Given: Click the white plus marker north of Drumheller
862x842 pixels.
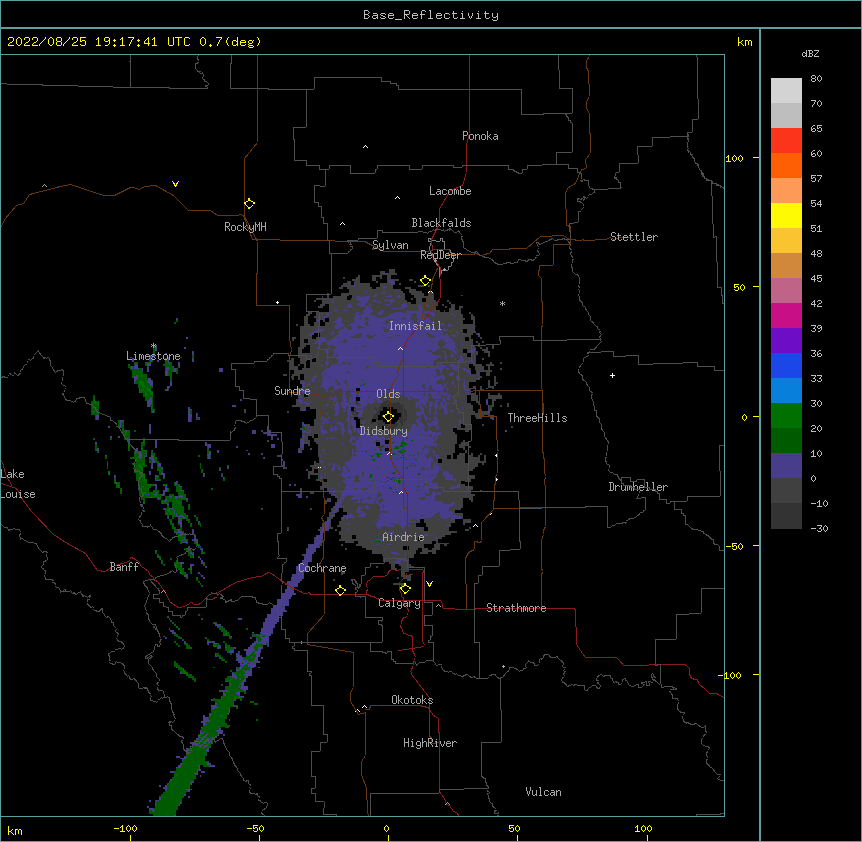Looking at the screenshot, I should [612, 375].
